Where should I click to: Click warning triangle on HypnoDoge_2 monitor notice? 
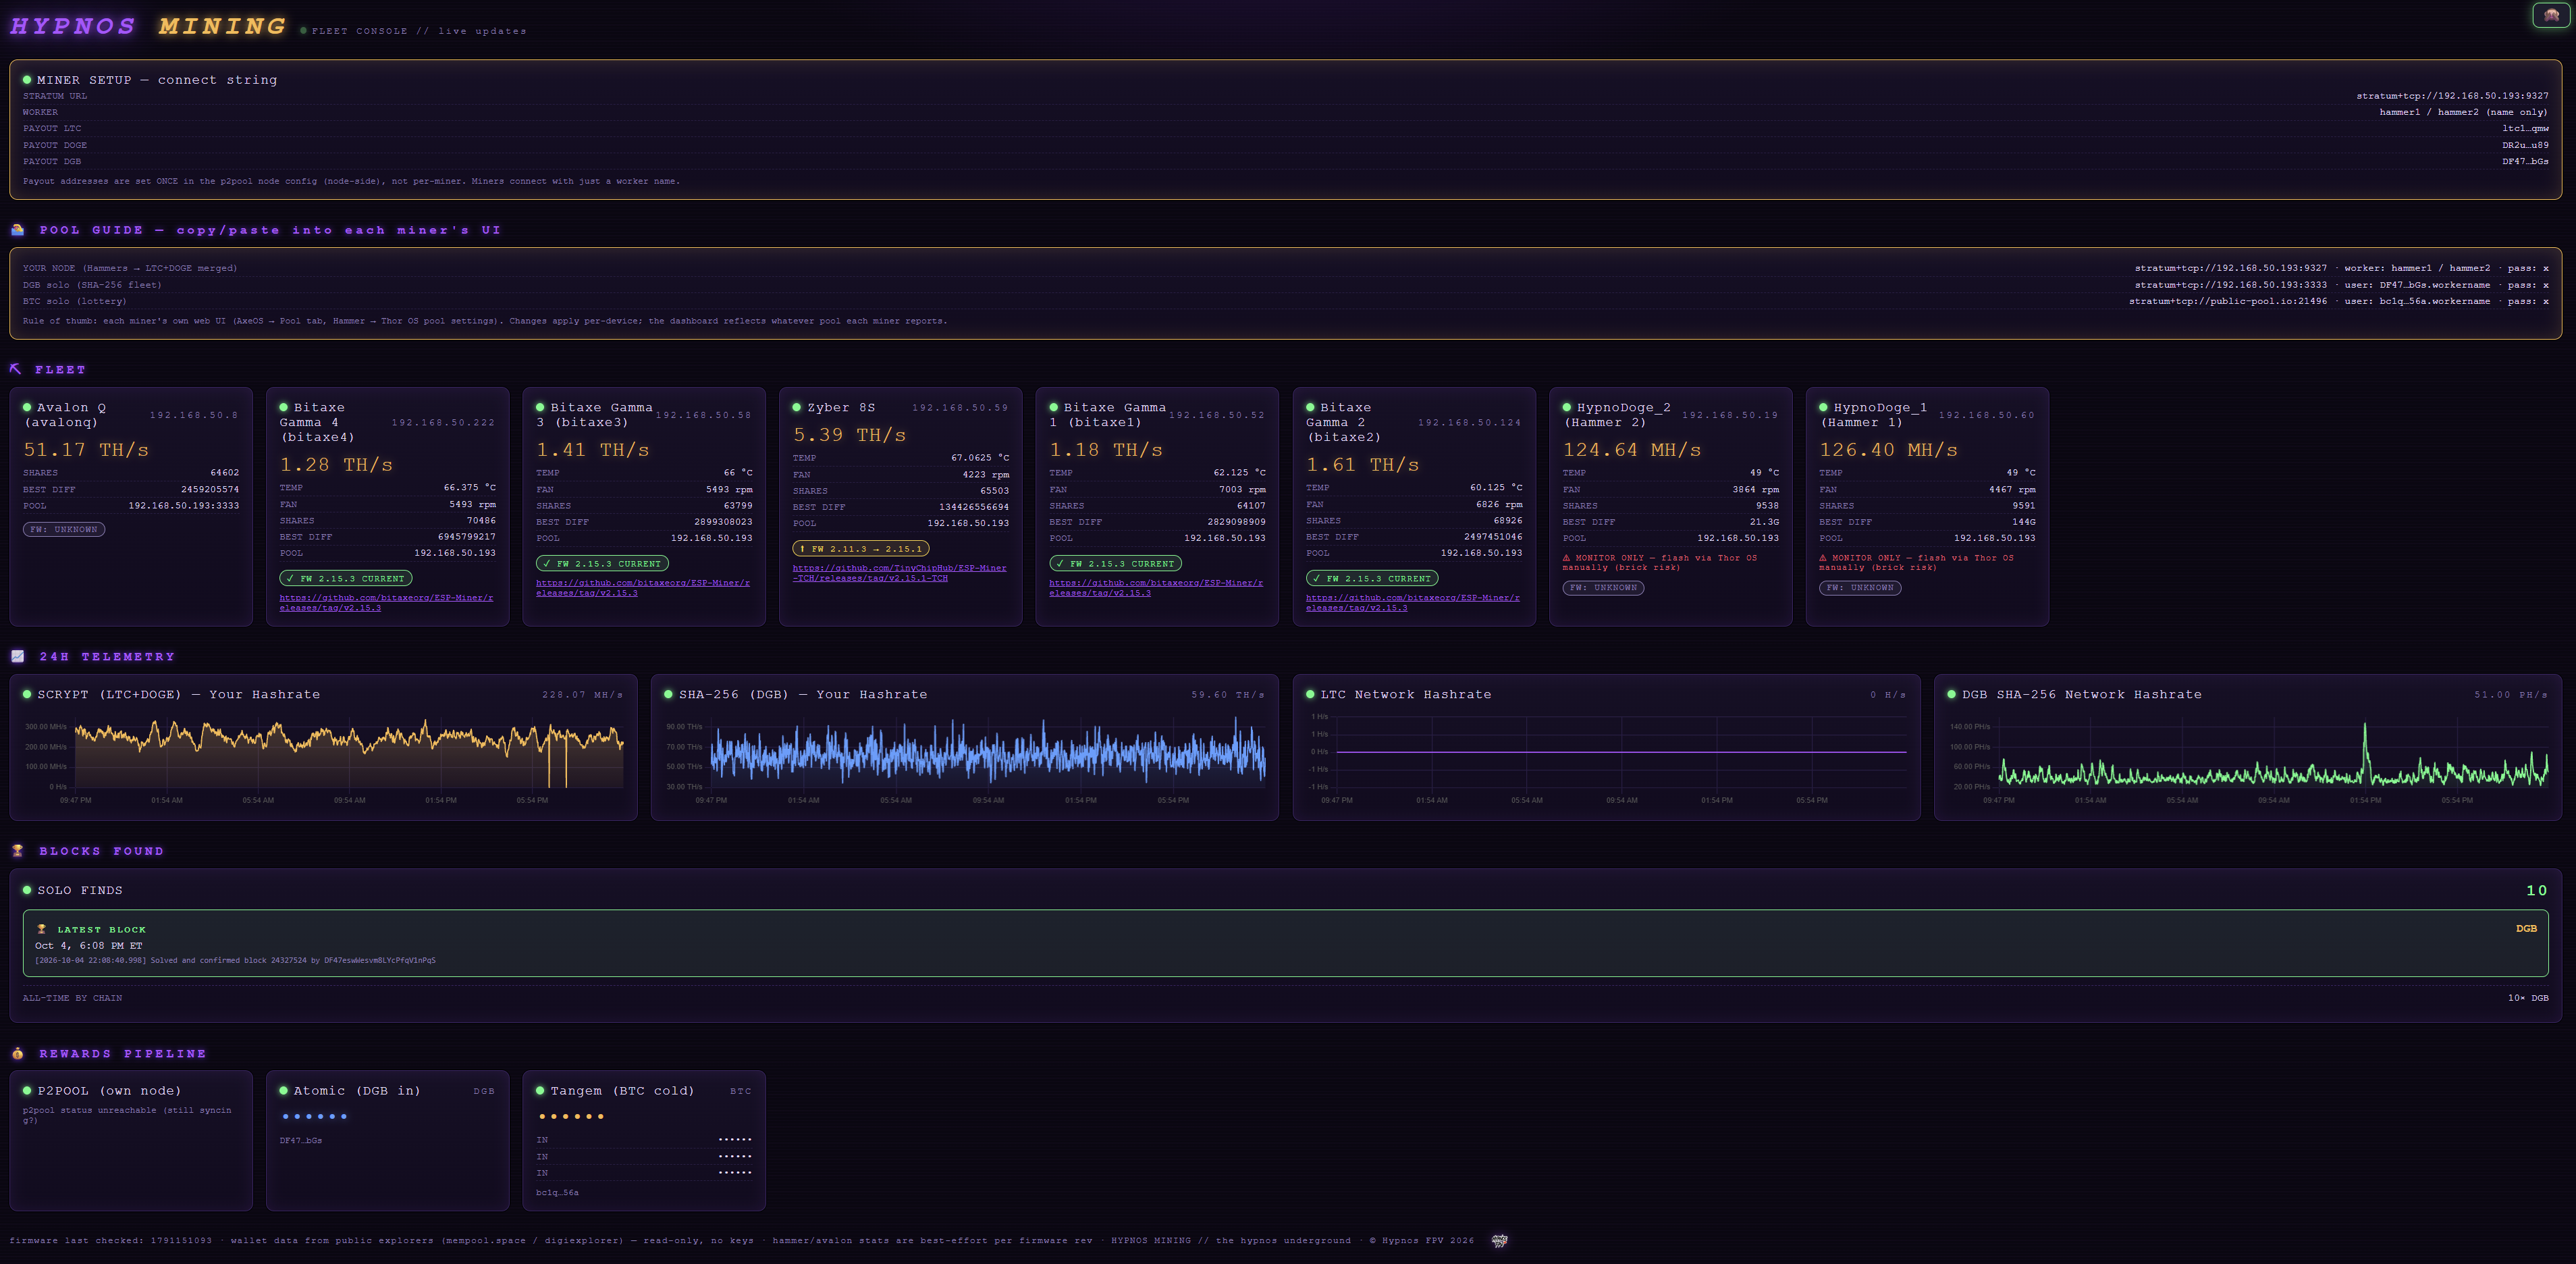point(1567,558)
